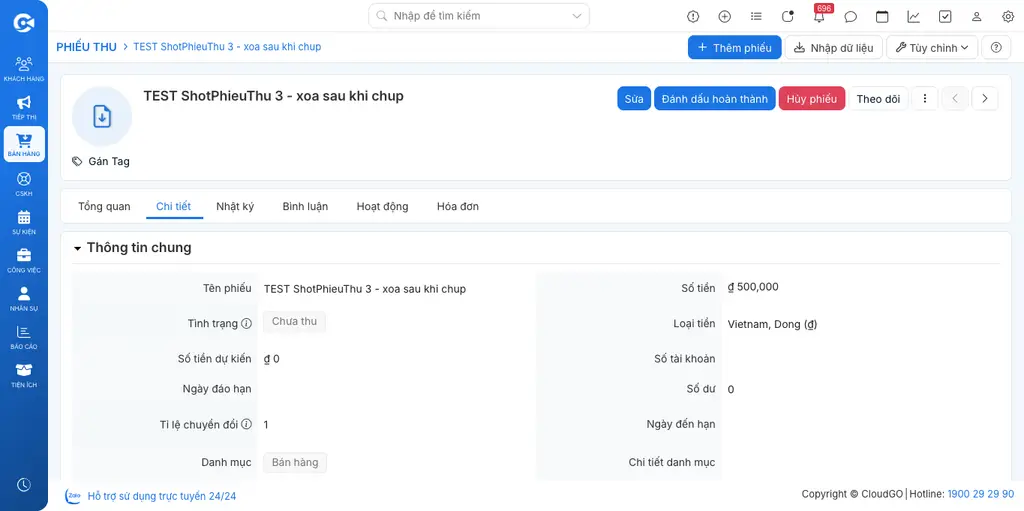Open the chat bubble icon
Screen dimensions: 1024x511
(850, 16)
